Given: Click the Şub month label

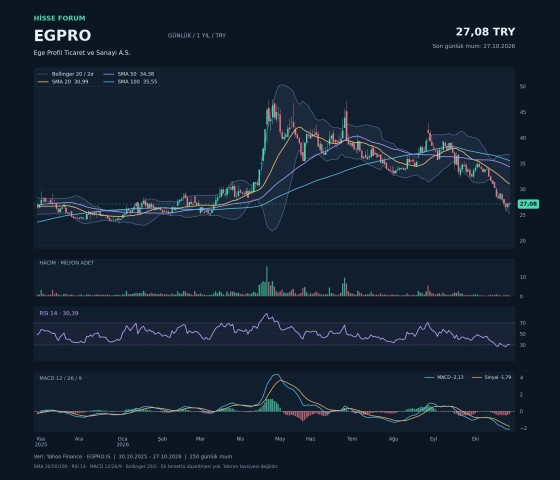Looking at the screenshot, I should 162,439.
